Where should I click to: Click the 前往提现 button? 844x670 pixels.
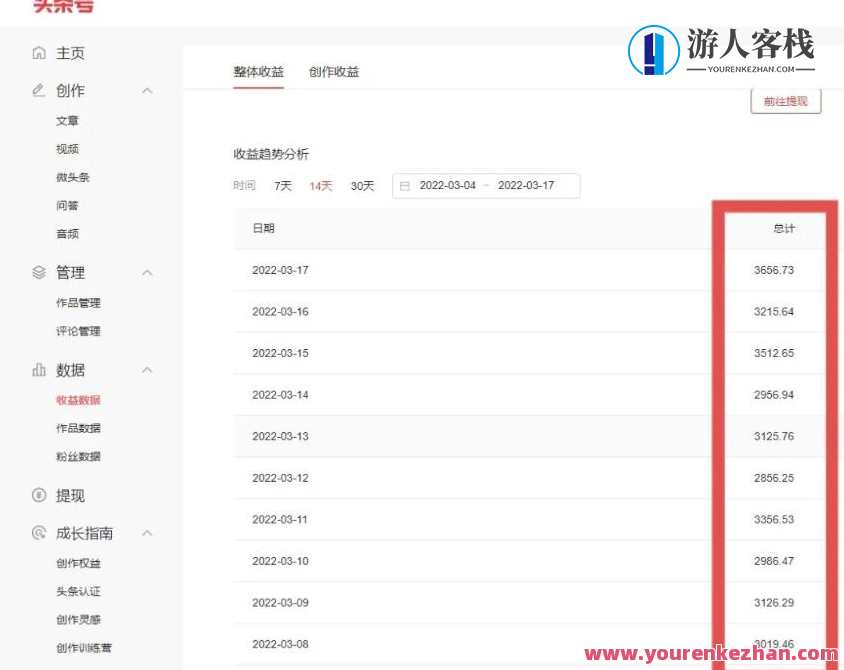(x=786, y=101)
